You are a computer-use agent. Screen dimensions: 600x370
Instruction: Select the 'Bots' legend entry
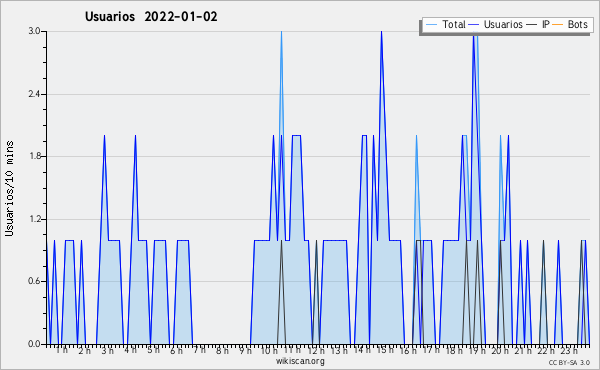(577, 24)
